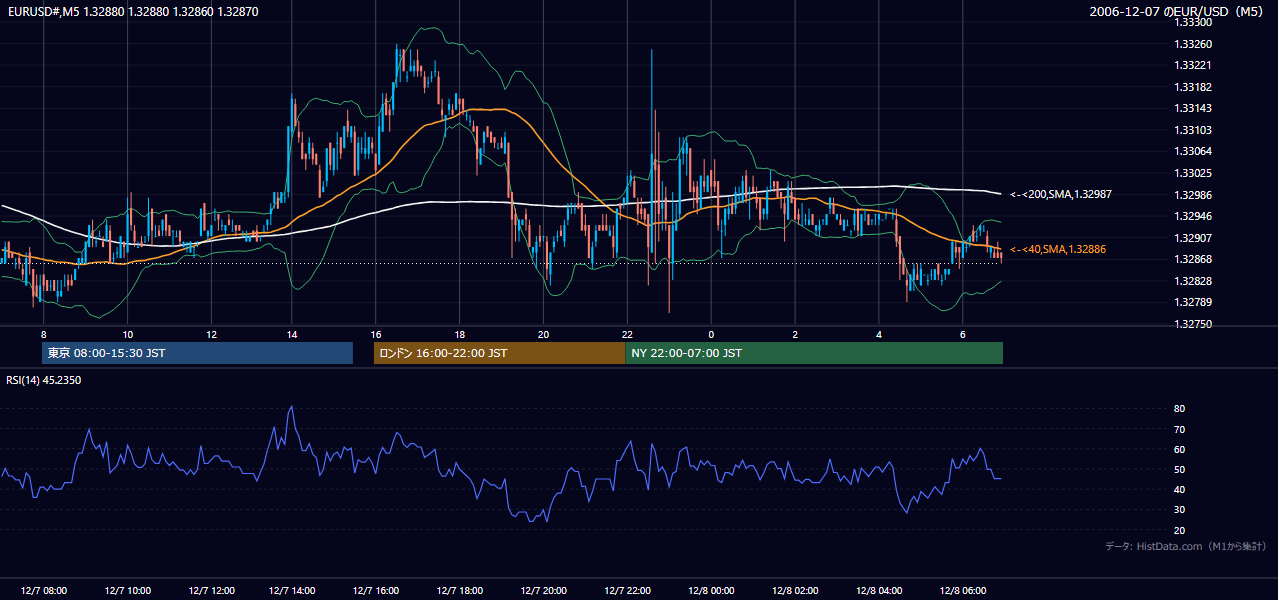This screenshot has width=1278, height=600.
Task: Click the 12/7 22:00 bottom time label
Action: (x=627, y=590)
